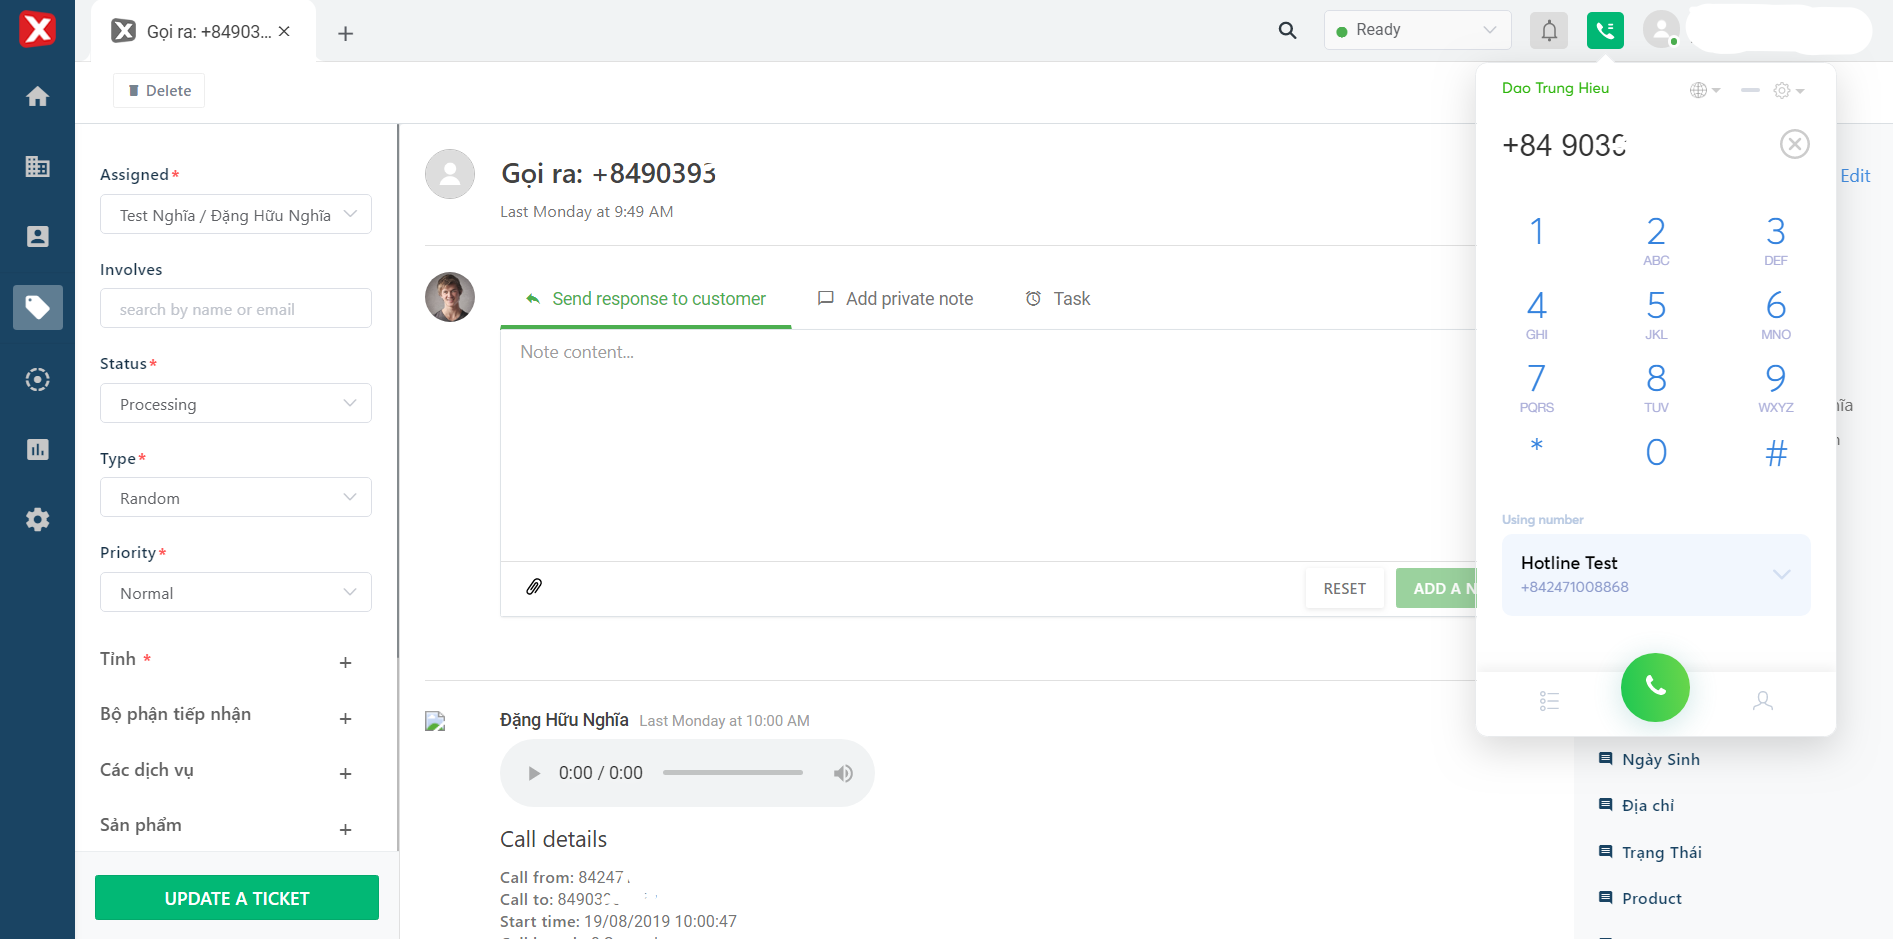Viewport: 1893px width, 939px height.
Task: Clear the dialed phone number
Action: [1795, 144]
